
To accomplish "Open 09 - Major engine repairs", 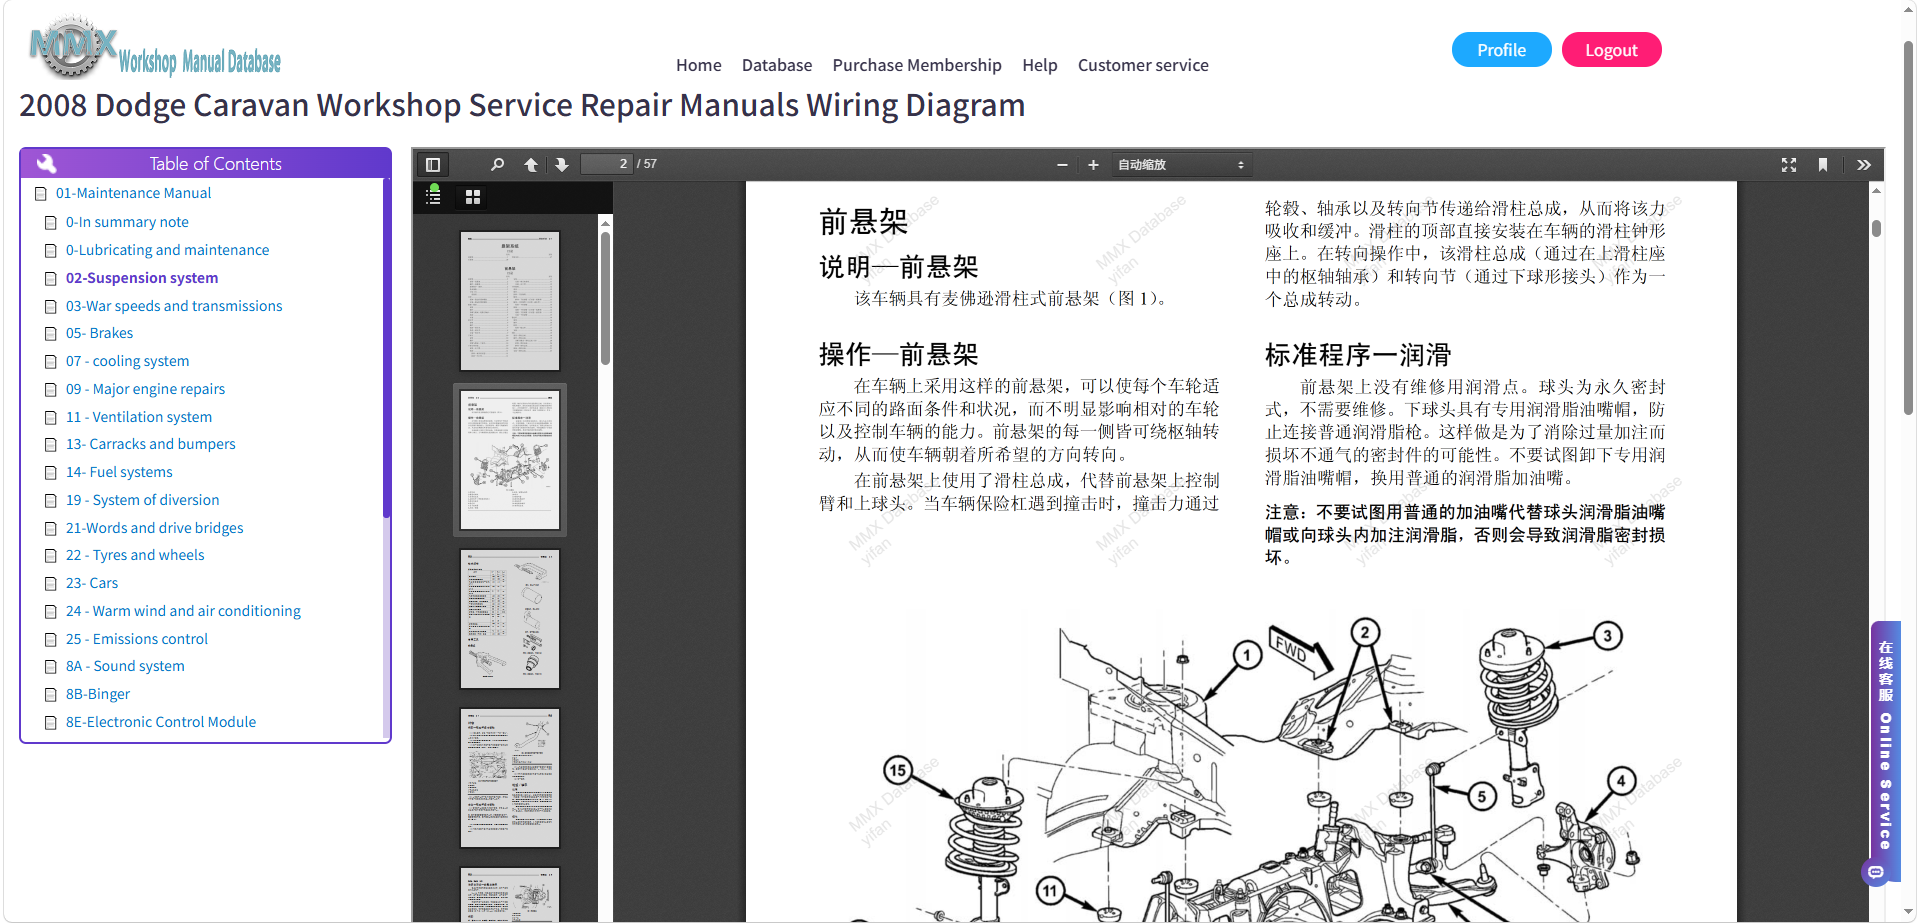I will coord(145,389).
